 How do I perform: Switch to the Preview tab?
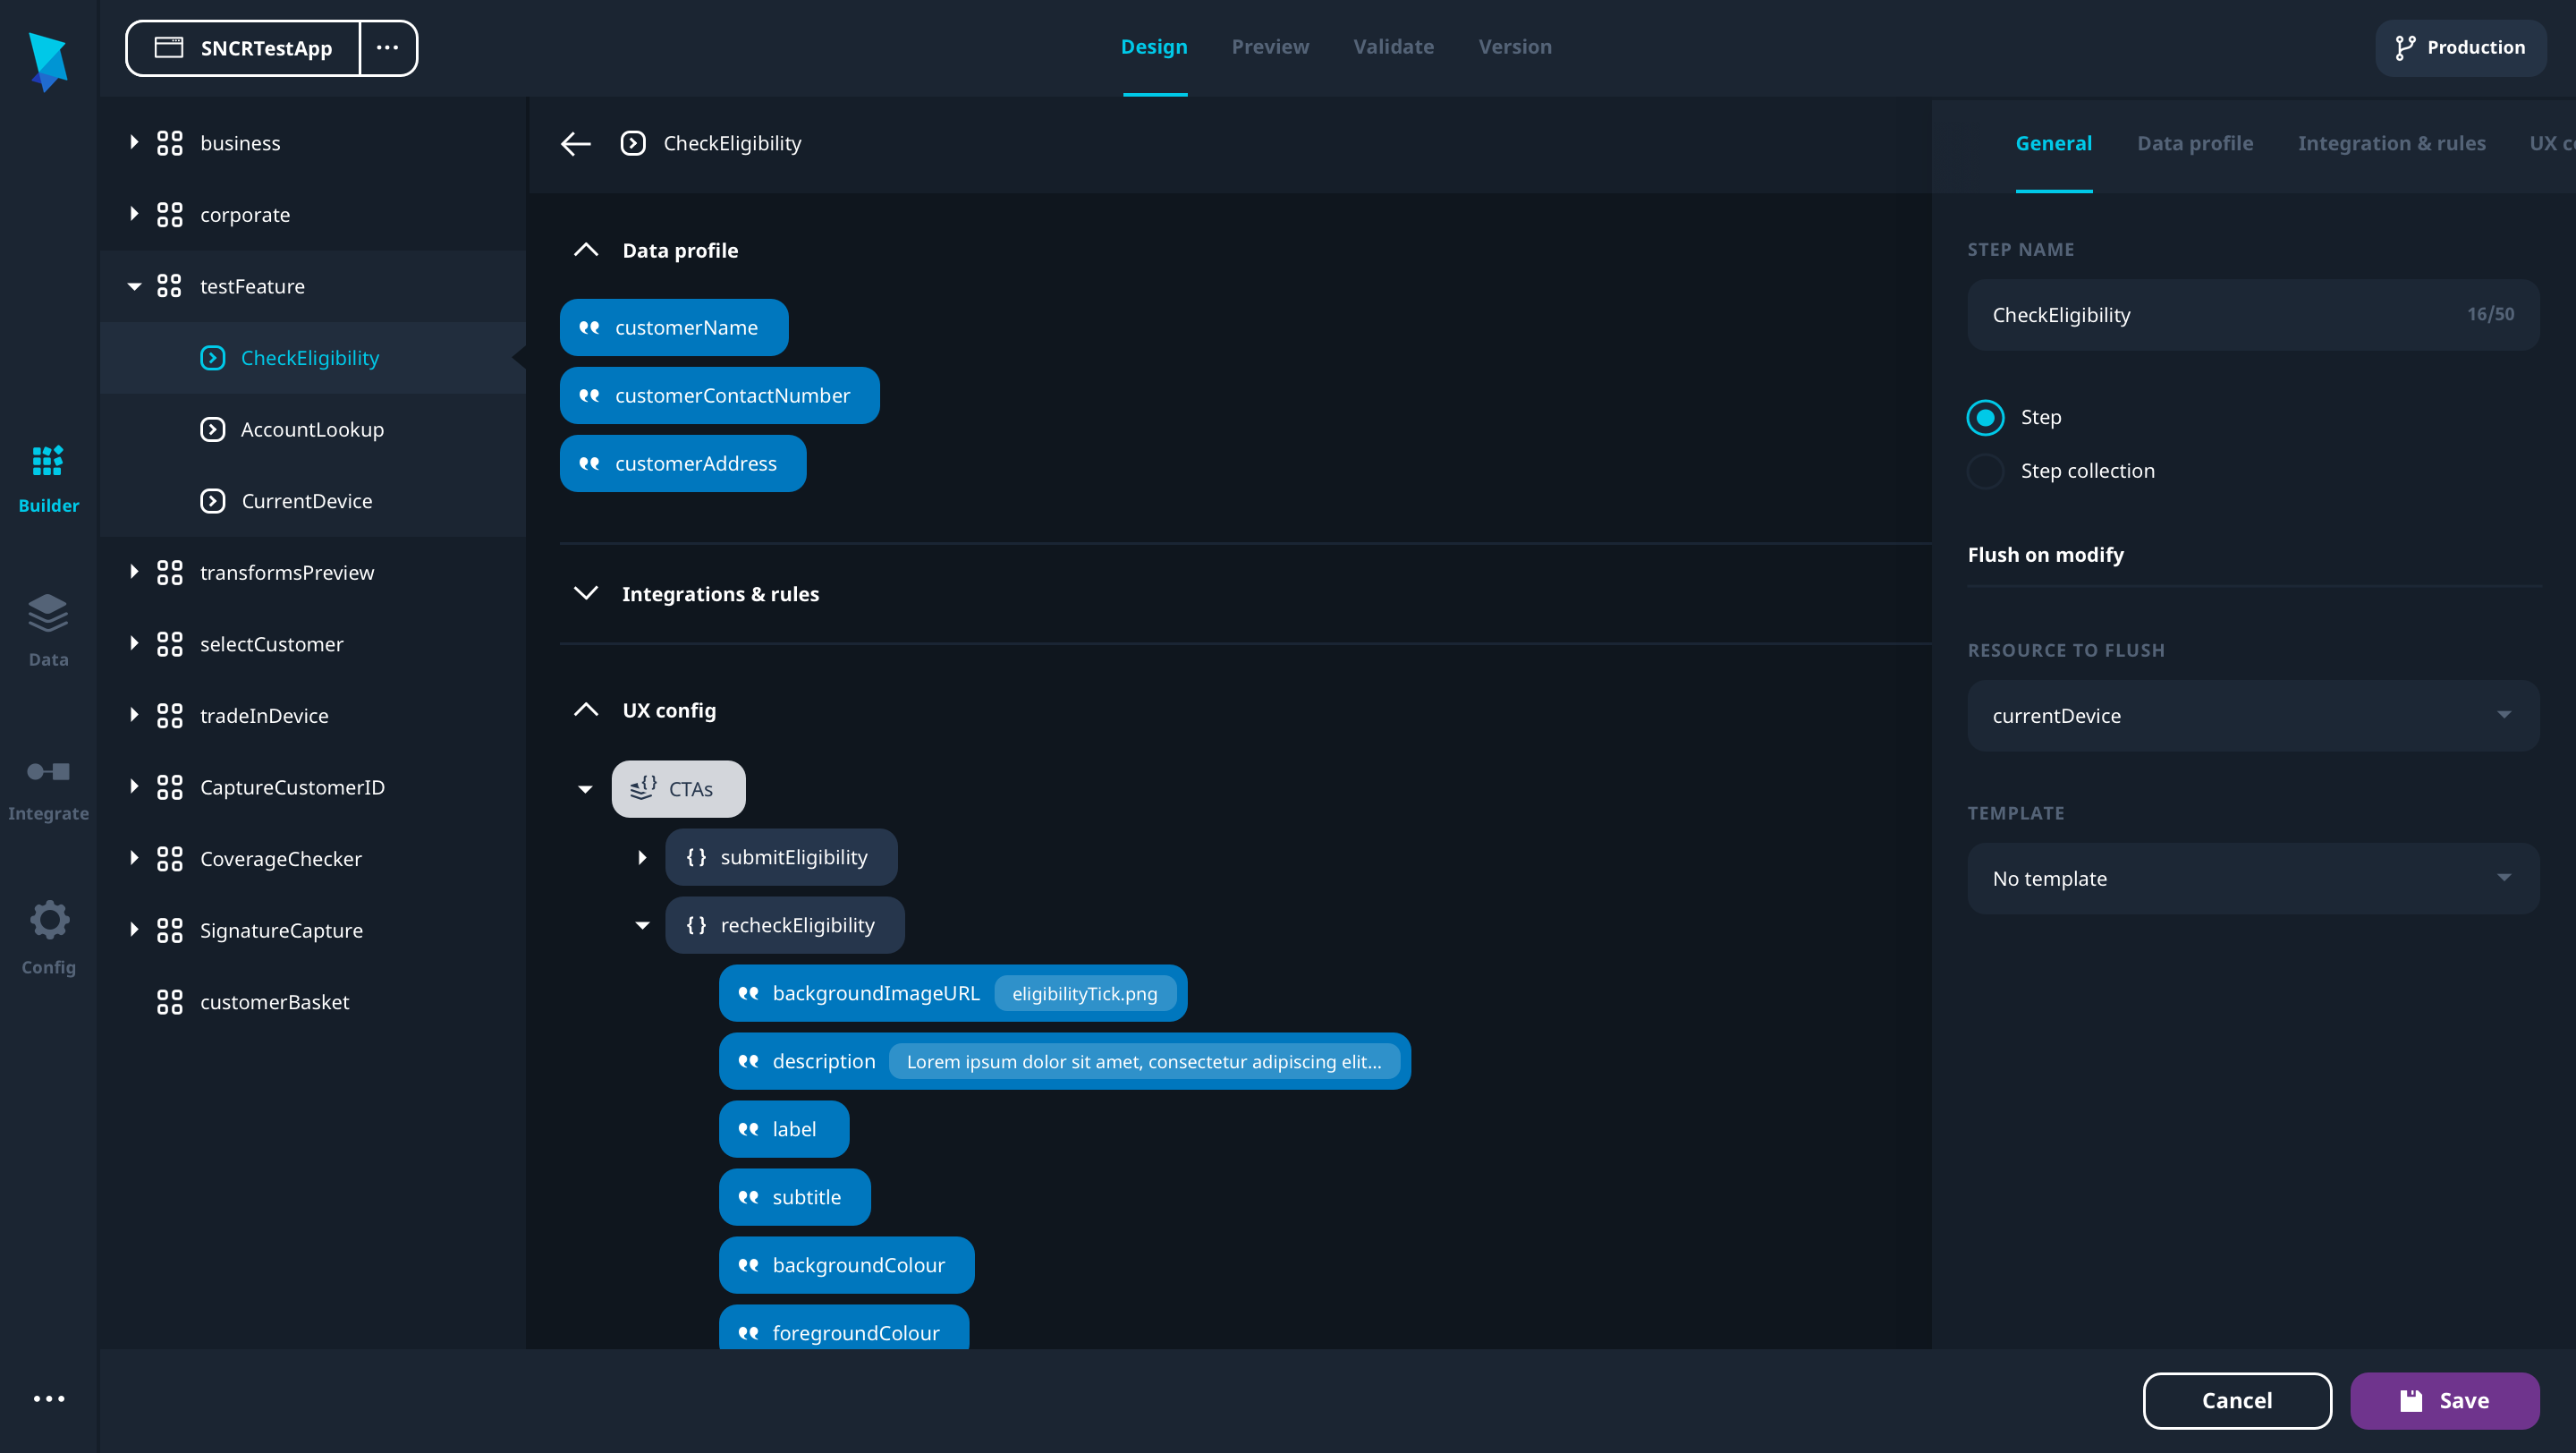[1269, 47]
